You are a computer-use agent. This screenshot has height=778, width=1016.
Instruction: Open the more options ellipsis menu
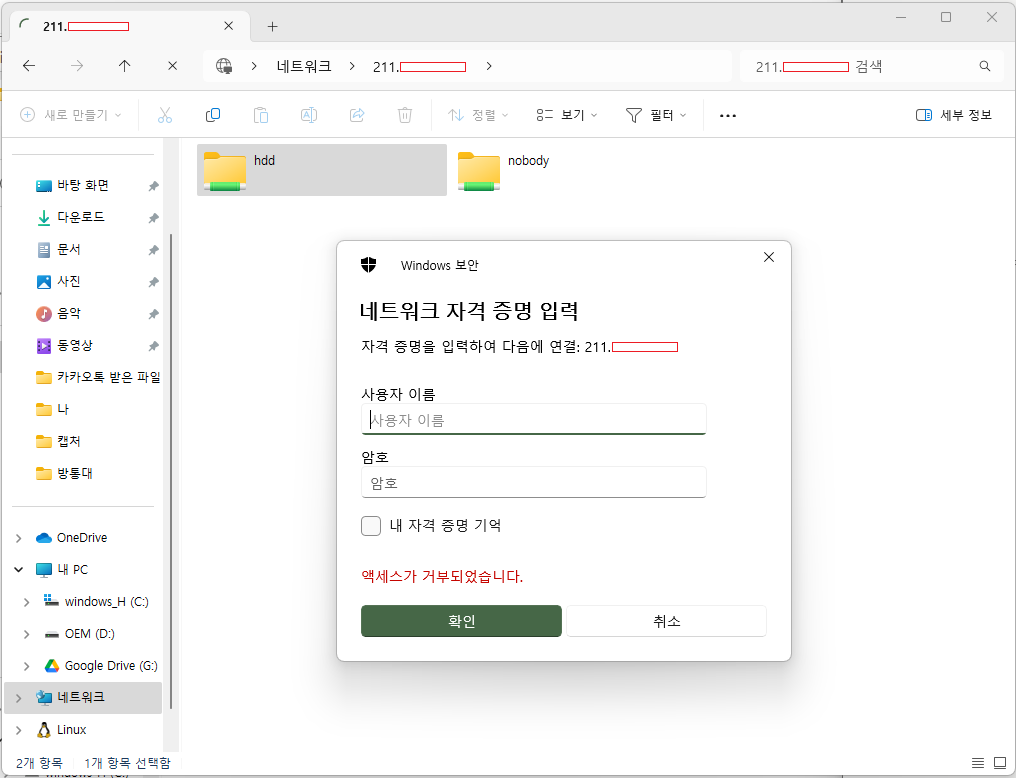(728, 115)
